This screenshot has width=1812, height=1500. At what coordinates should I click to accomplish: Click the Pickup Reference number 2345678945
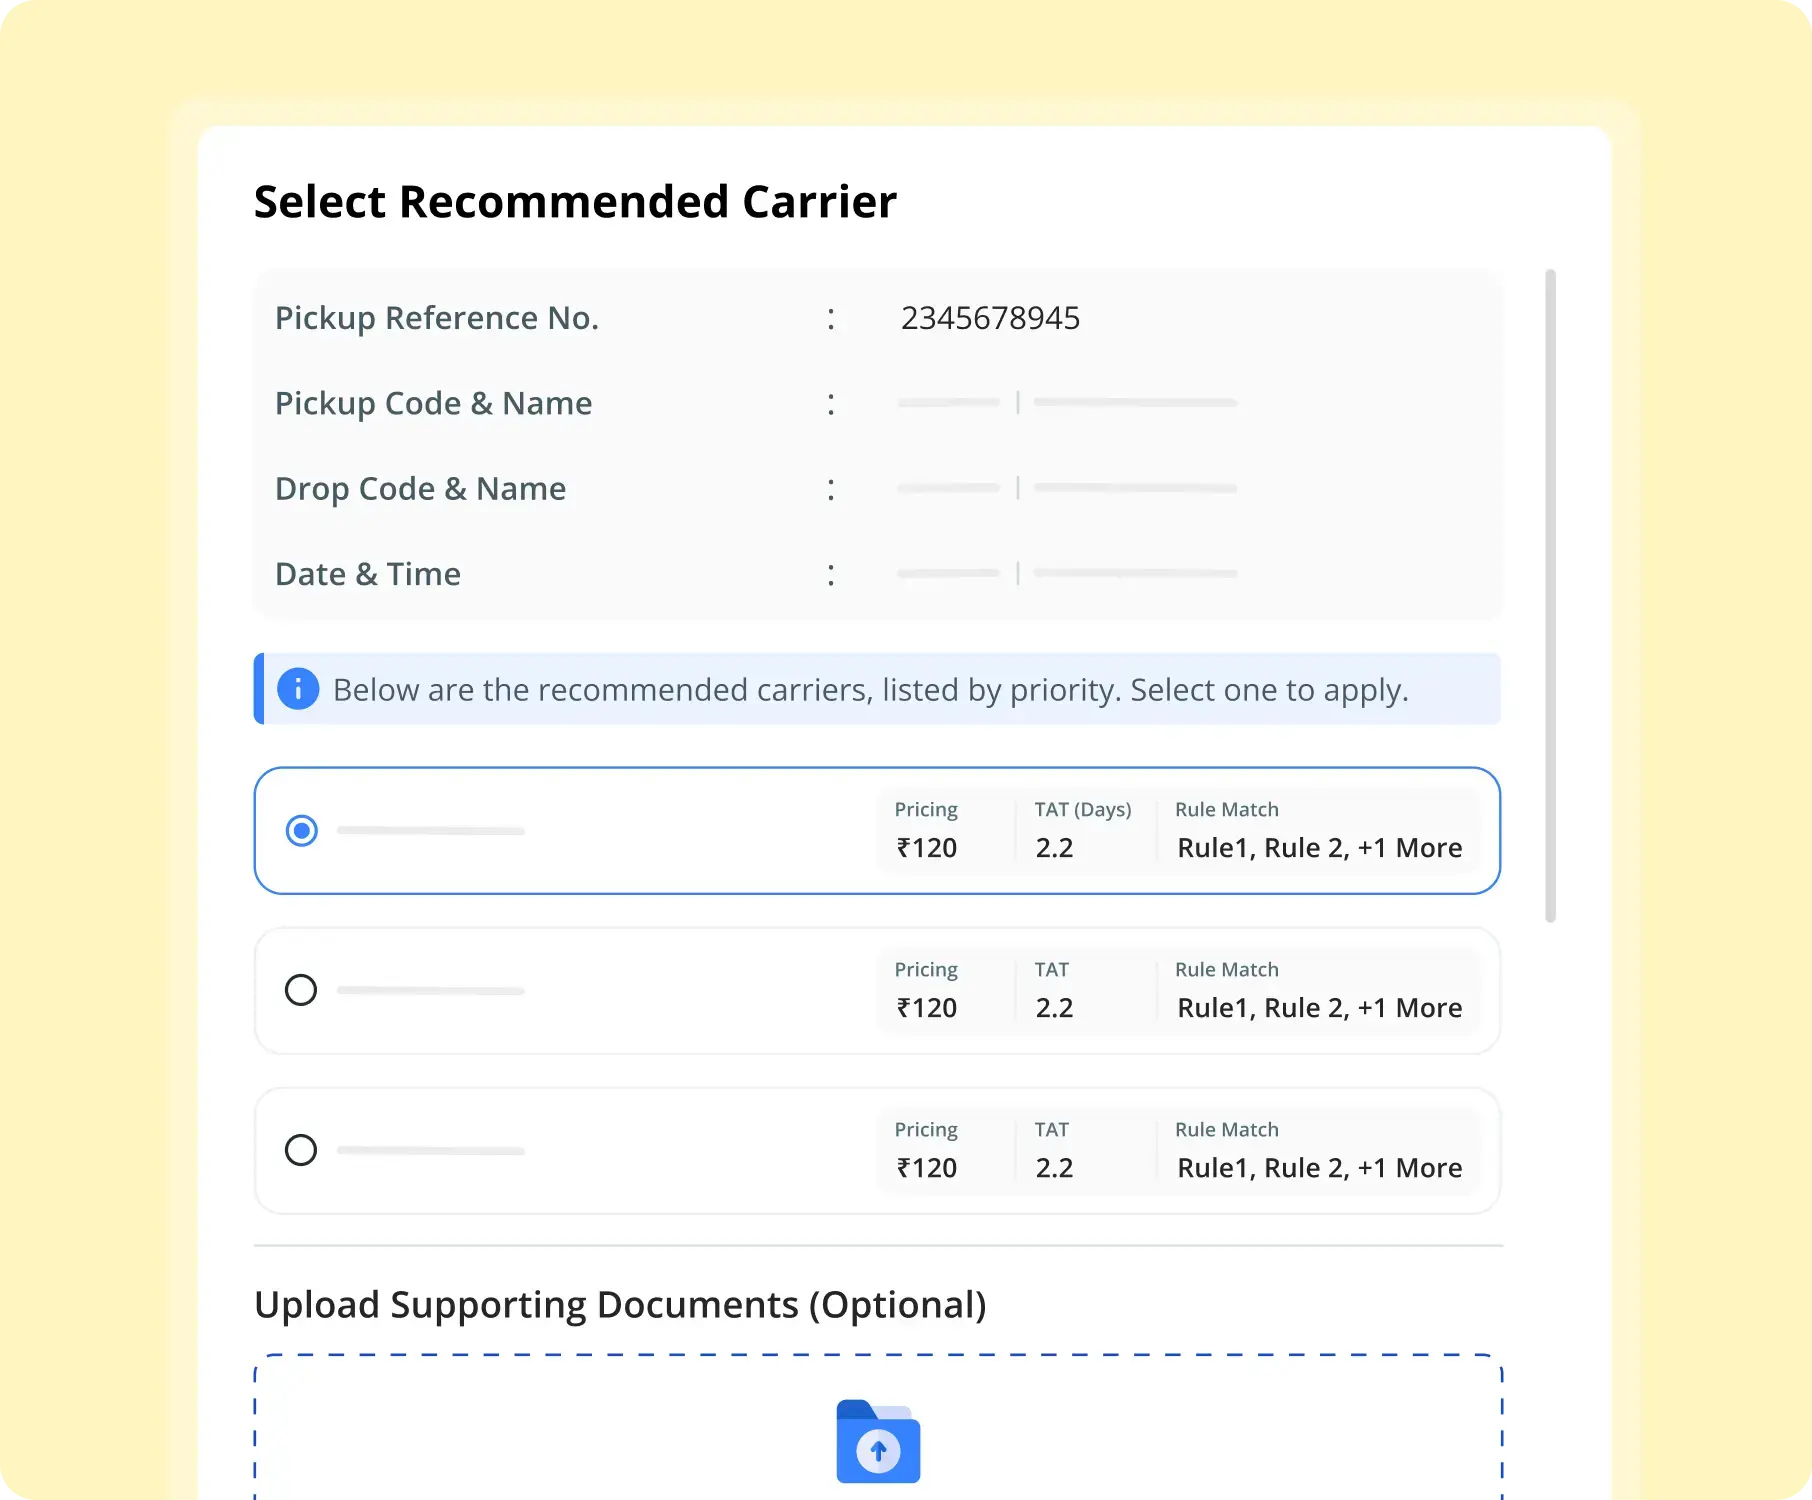point(990,318)
